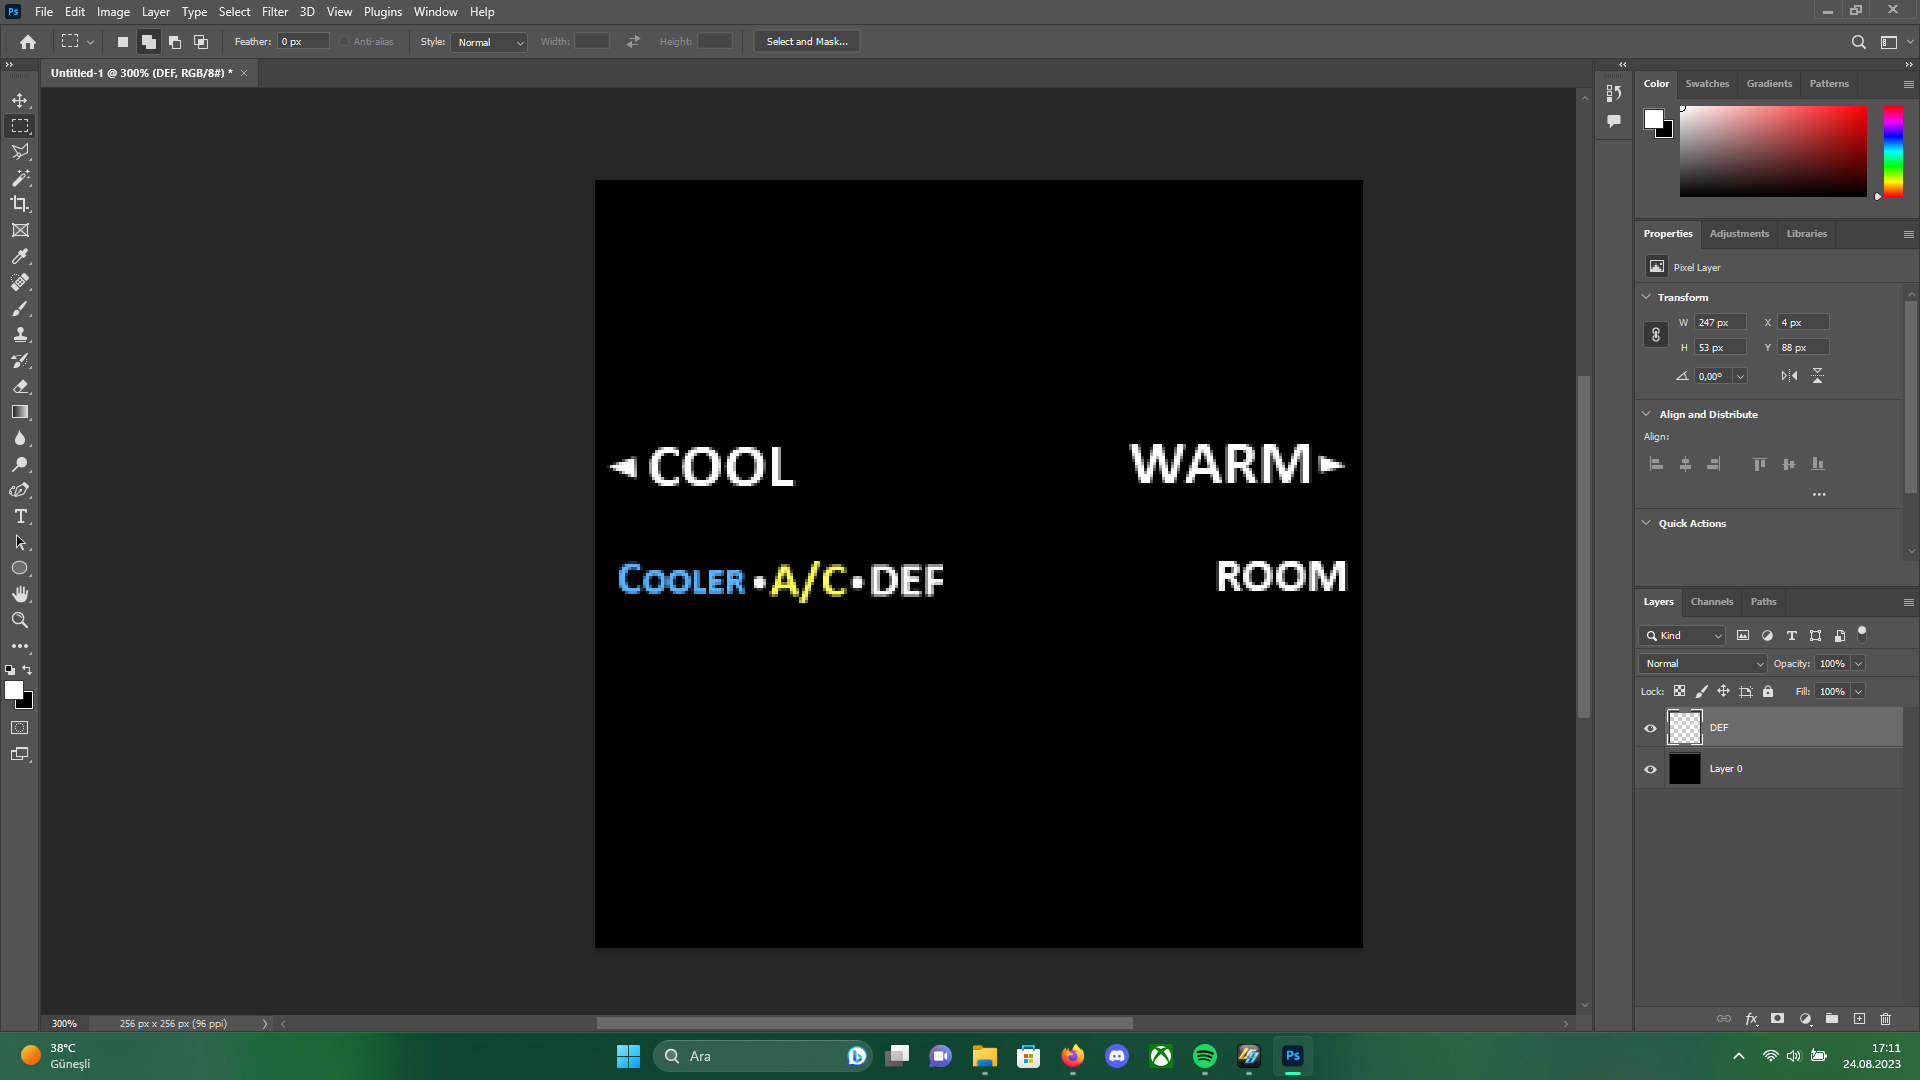Screen dimensions: 1920x1080
Task: Click the create new layer icon
Action: pos(1859,1019)
